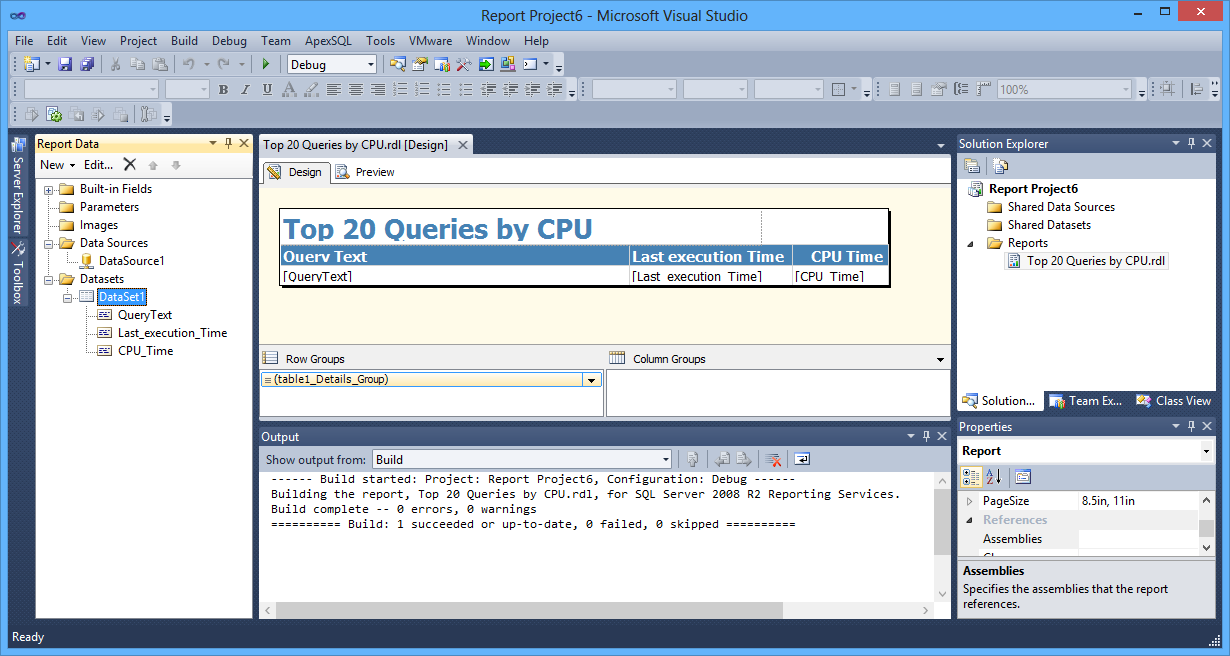Click Delete icon in Report Data panel
This screenshot has width=1230, height=656.
129,165
